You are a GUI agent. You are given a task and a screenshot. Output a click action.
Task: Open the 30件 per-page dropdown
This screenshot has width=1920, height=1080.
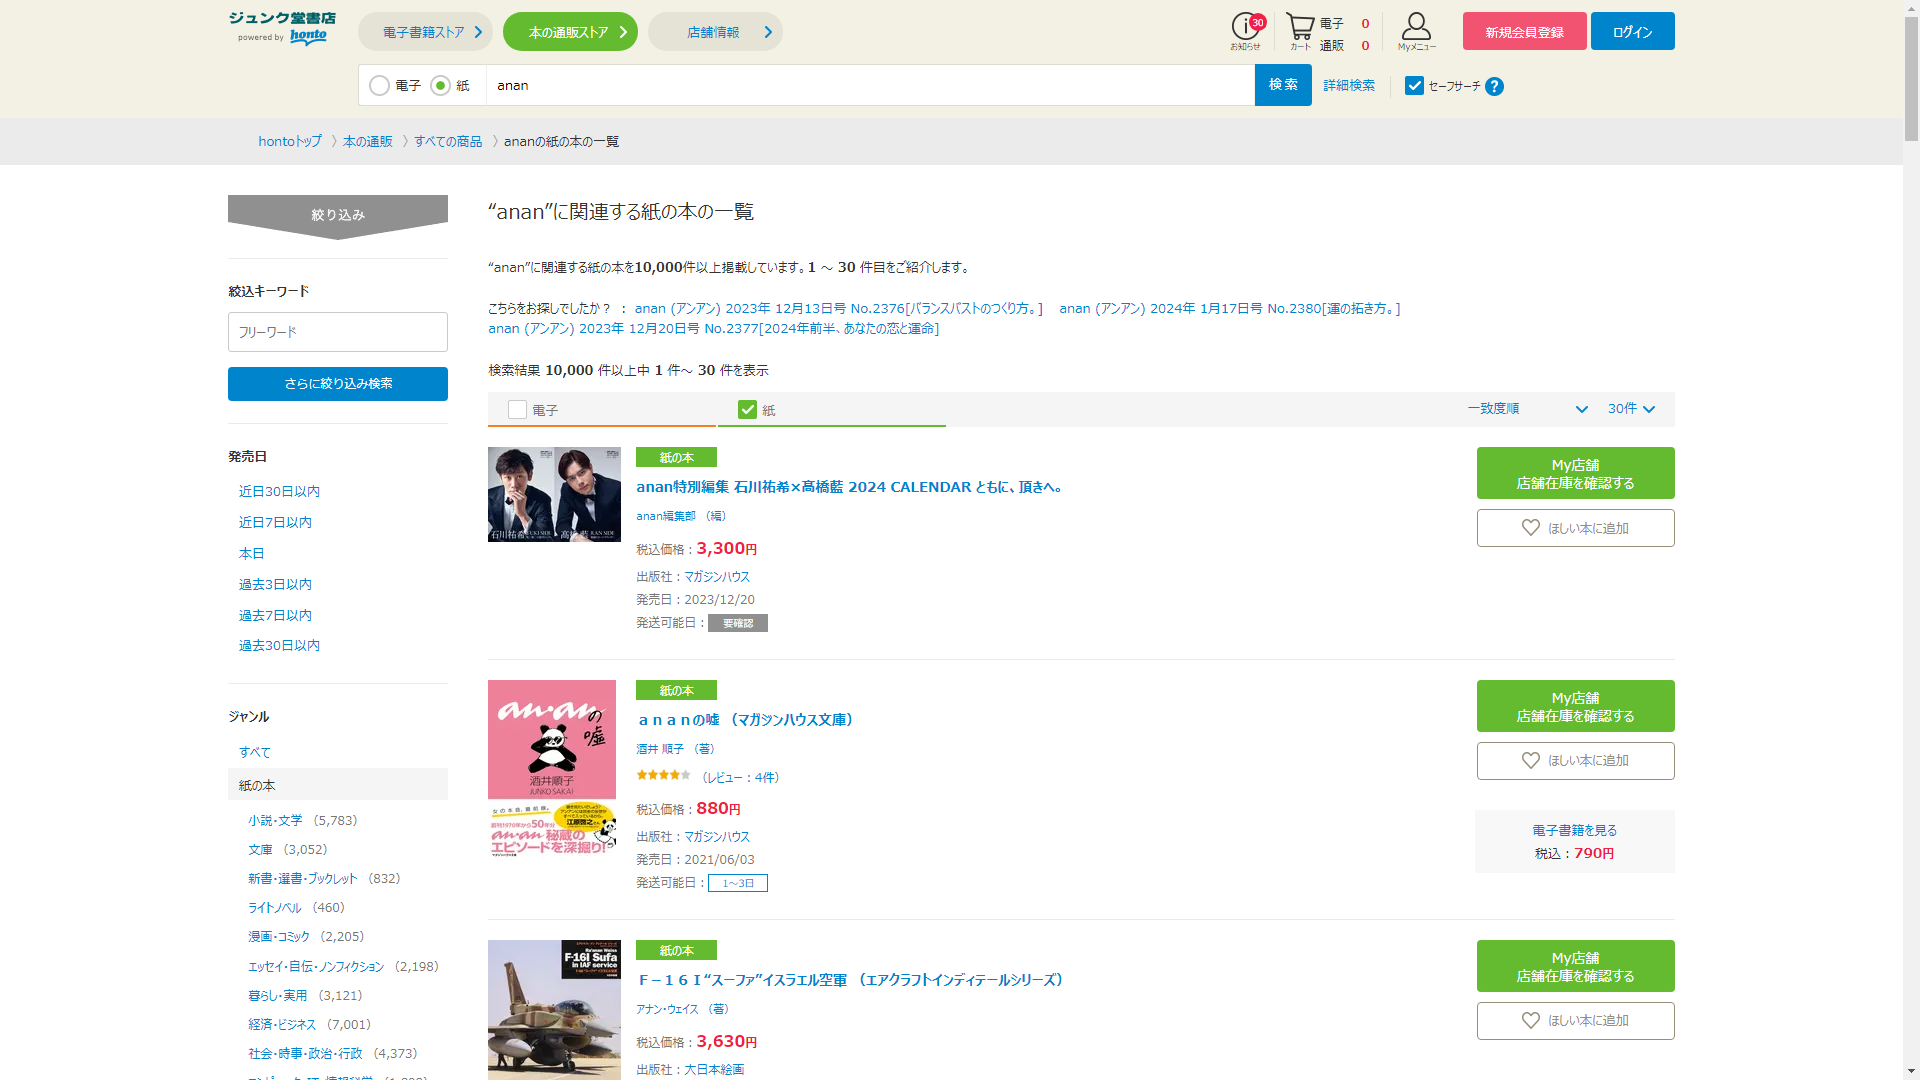click(x=1631, y=409)
